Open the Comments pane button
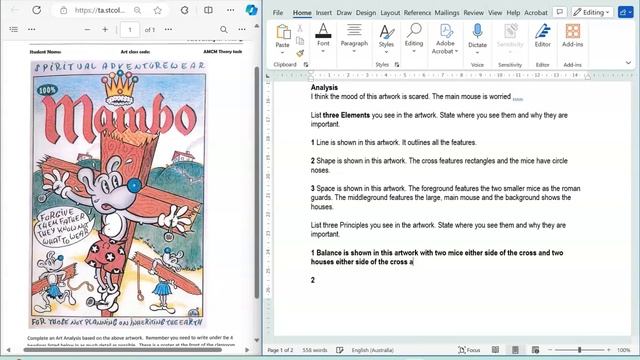Screen dimensions: 640x360 (x=560, y=12)
